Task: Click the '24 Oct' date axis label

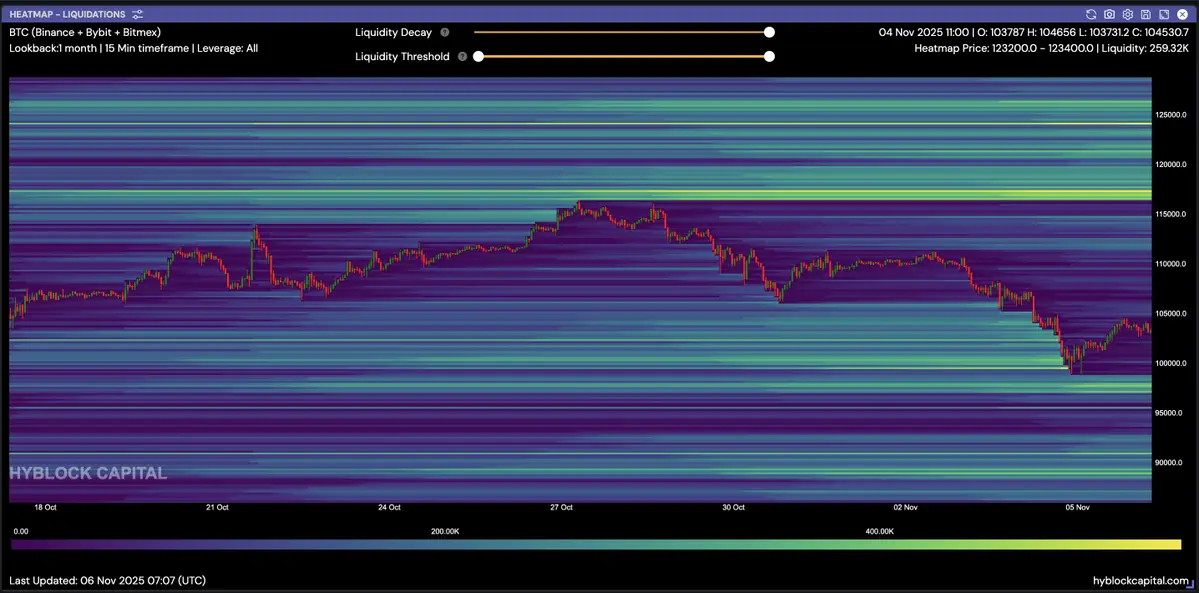Action: pos(389,507)
